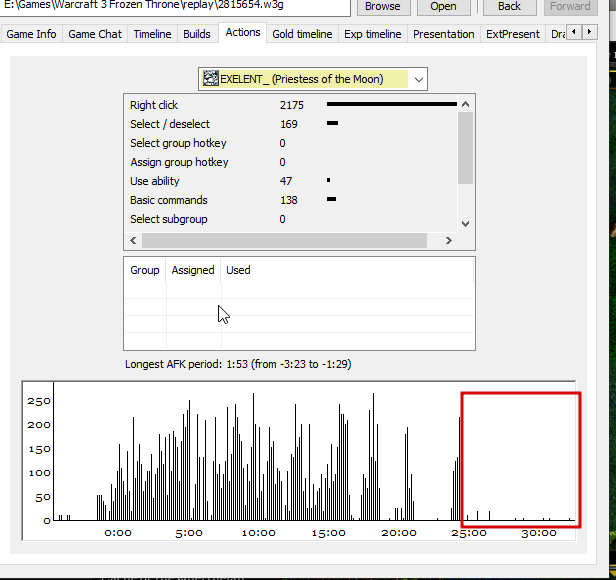616x580 pixels.
Task: Click the 20:00 label on the actions chart
Action: tap(399, 533)
